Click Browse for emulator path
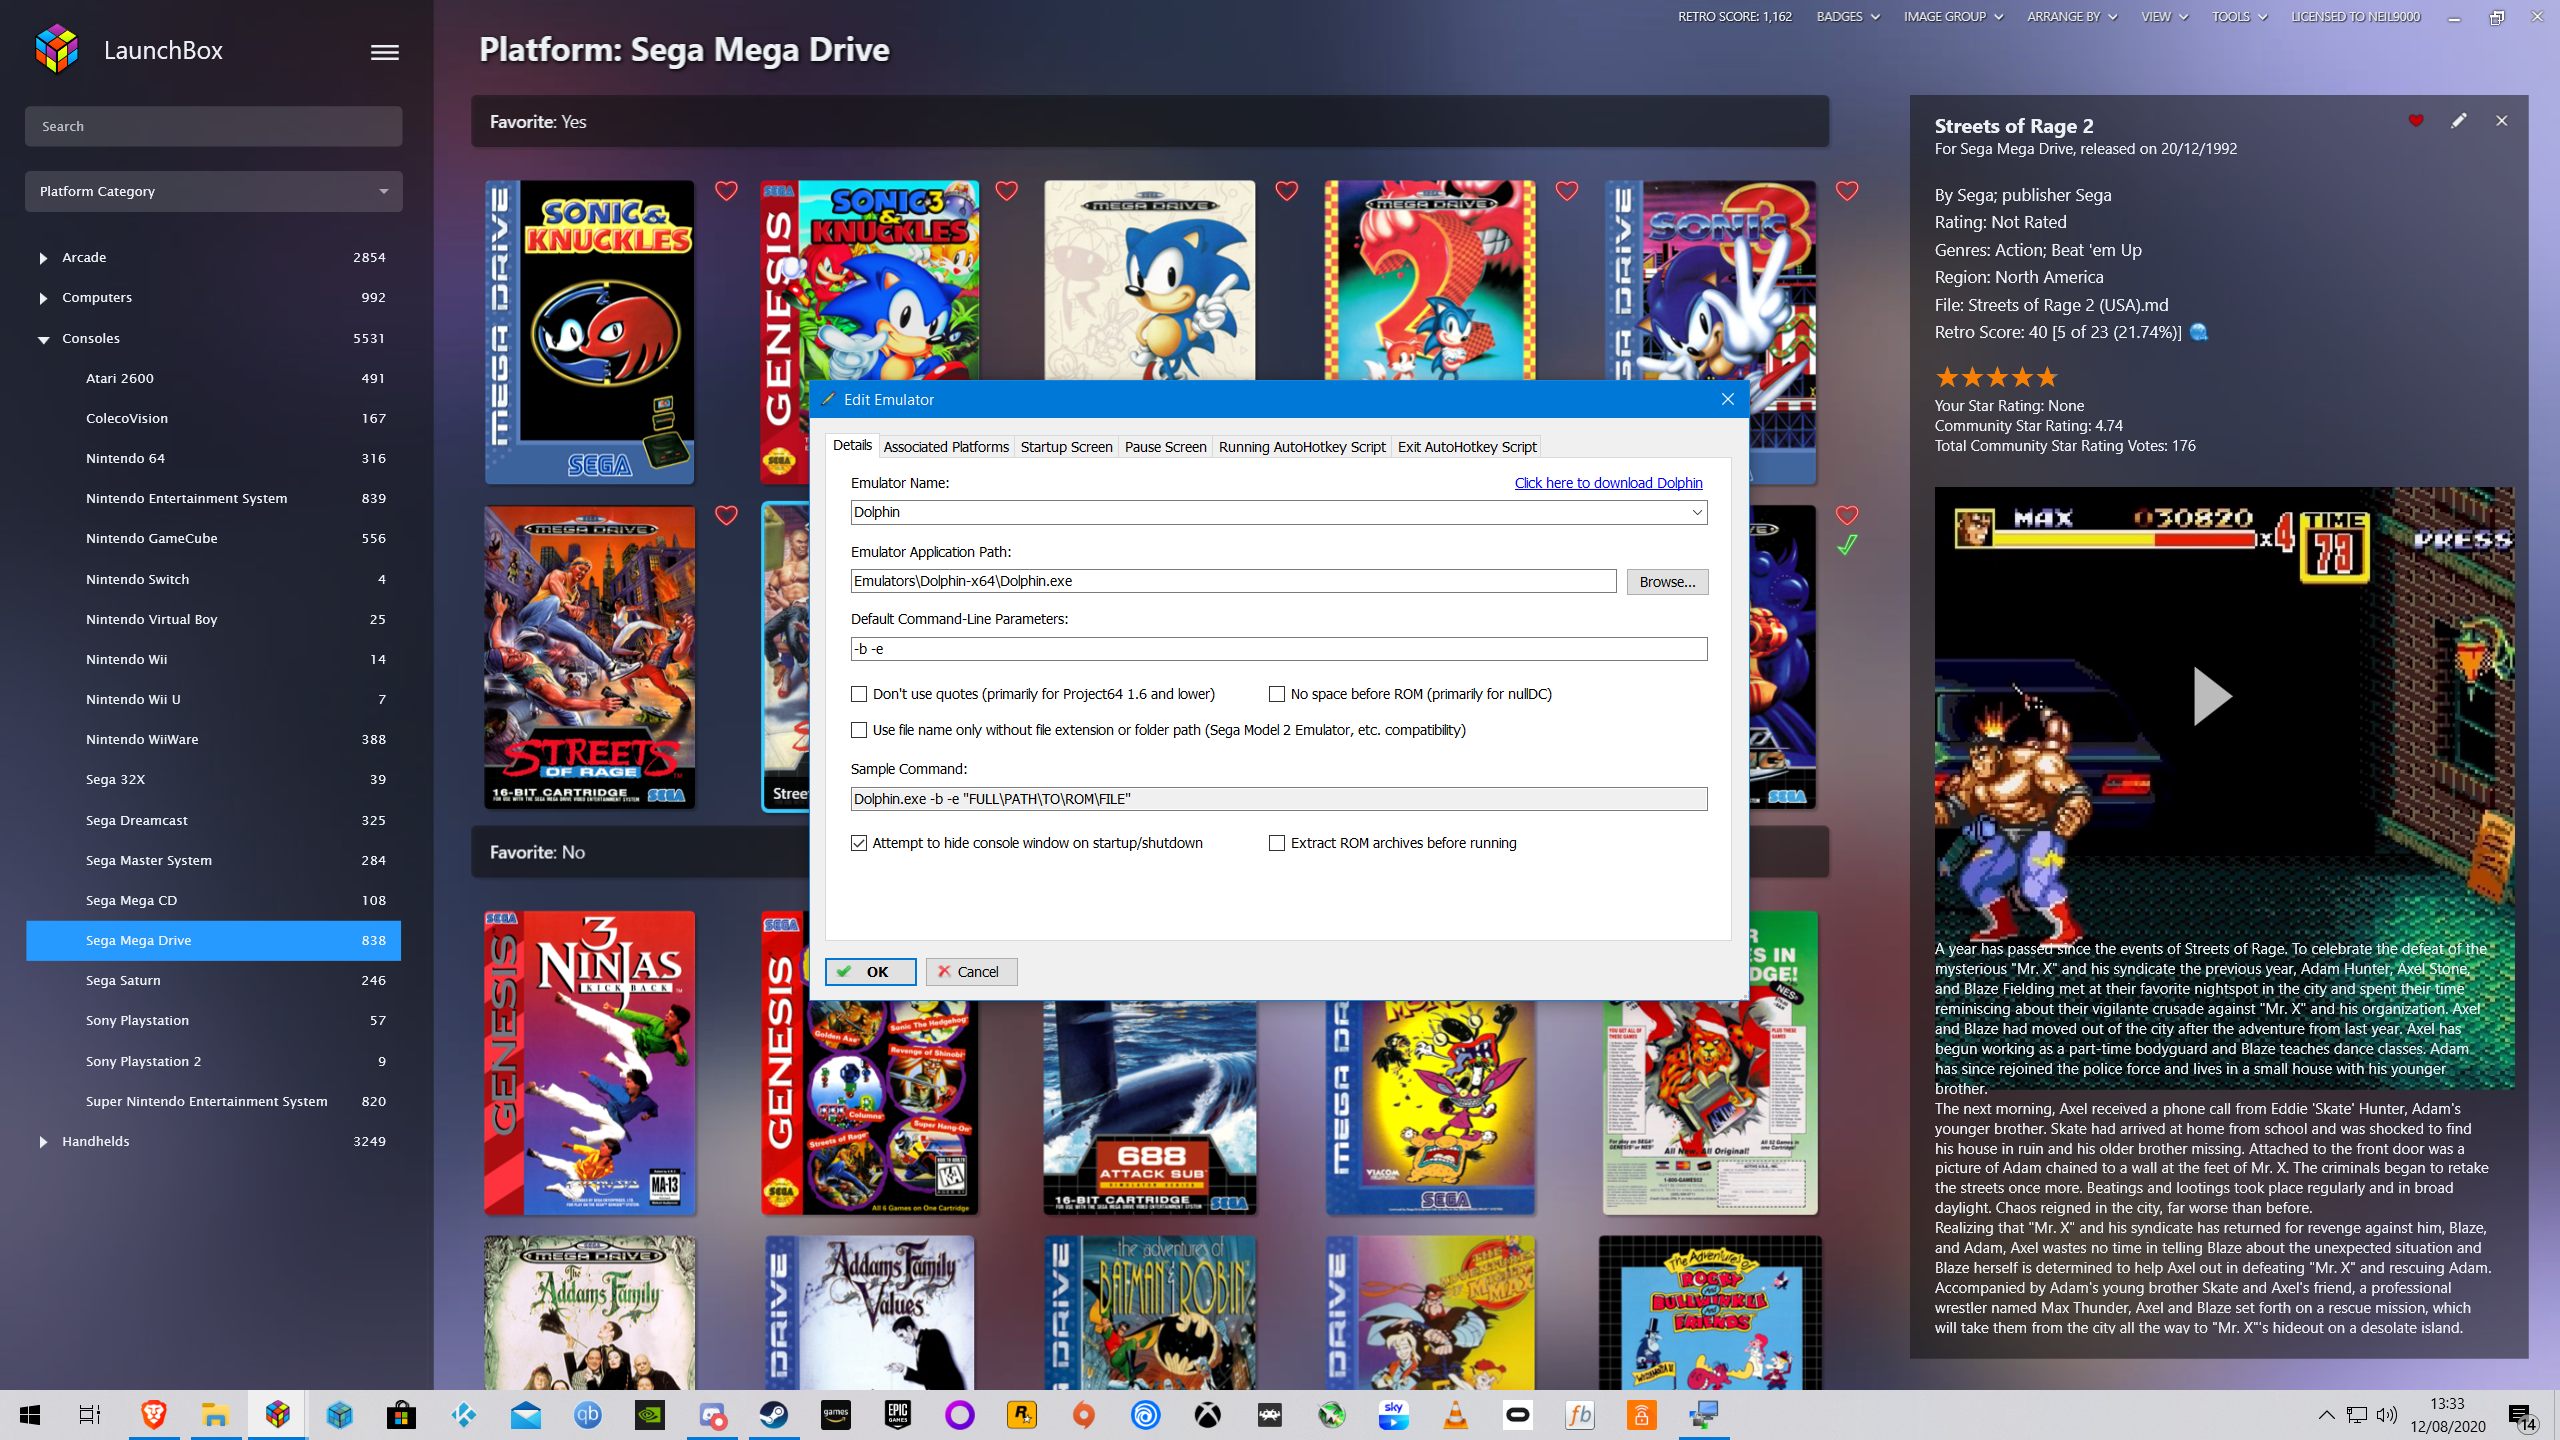The width and height of the screenshot is (2560, 1440). click(x=1667, y=582)
